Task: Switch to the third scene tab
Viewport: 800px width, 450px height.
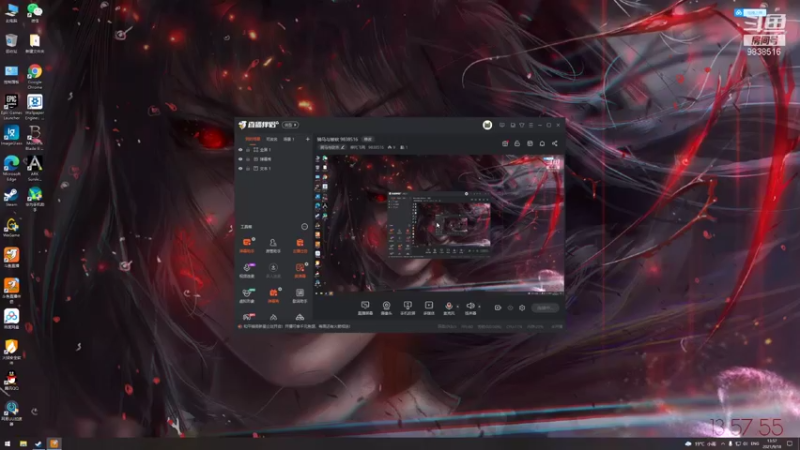Action: [x=289, y=139]
